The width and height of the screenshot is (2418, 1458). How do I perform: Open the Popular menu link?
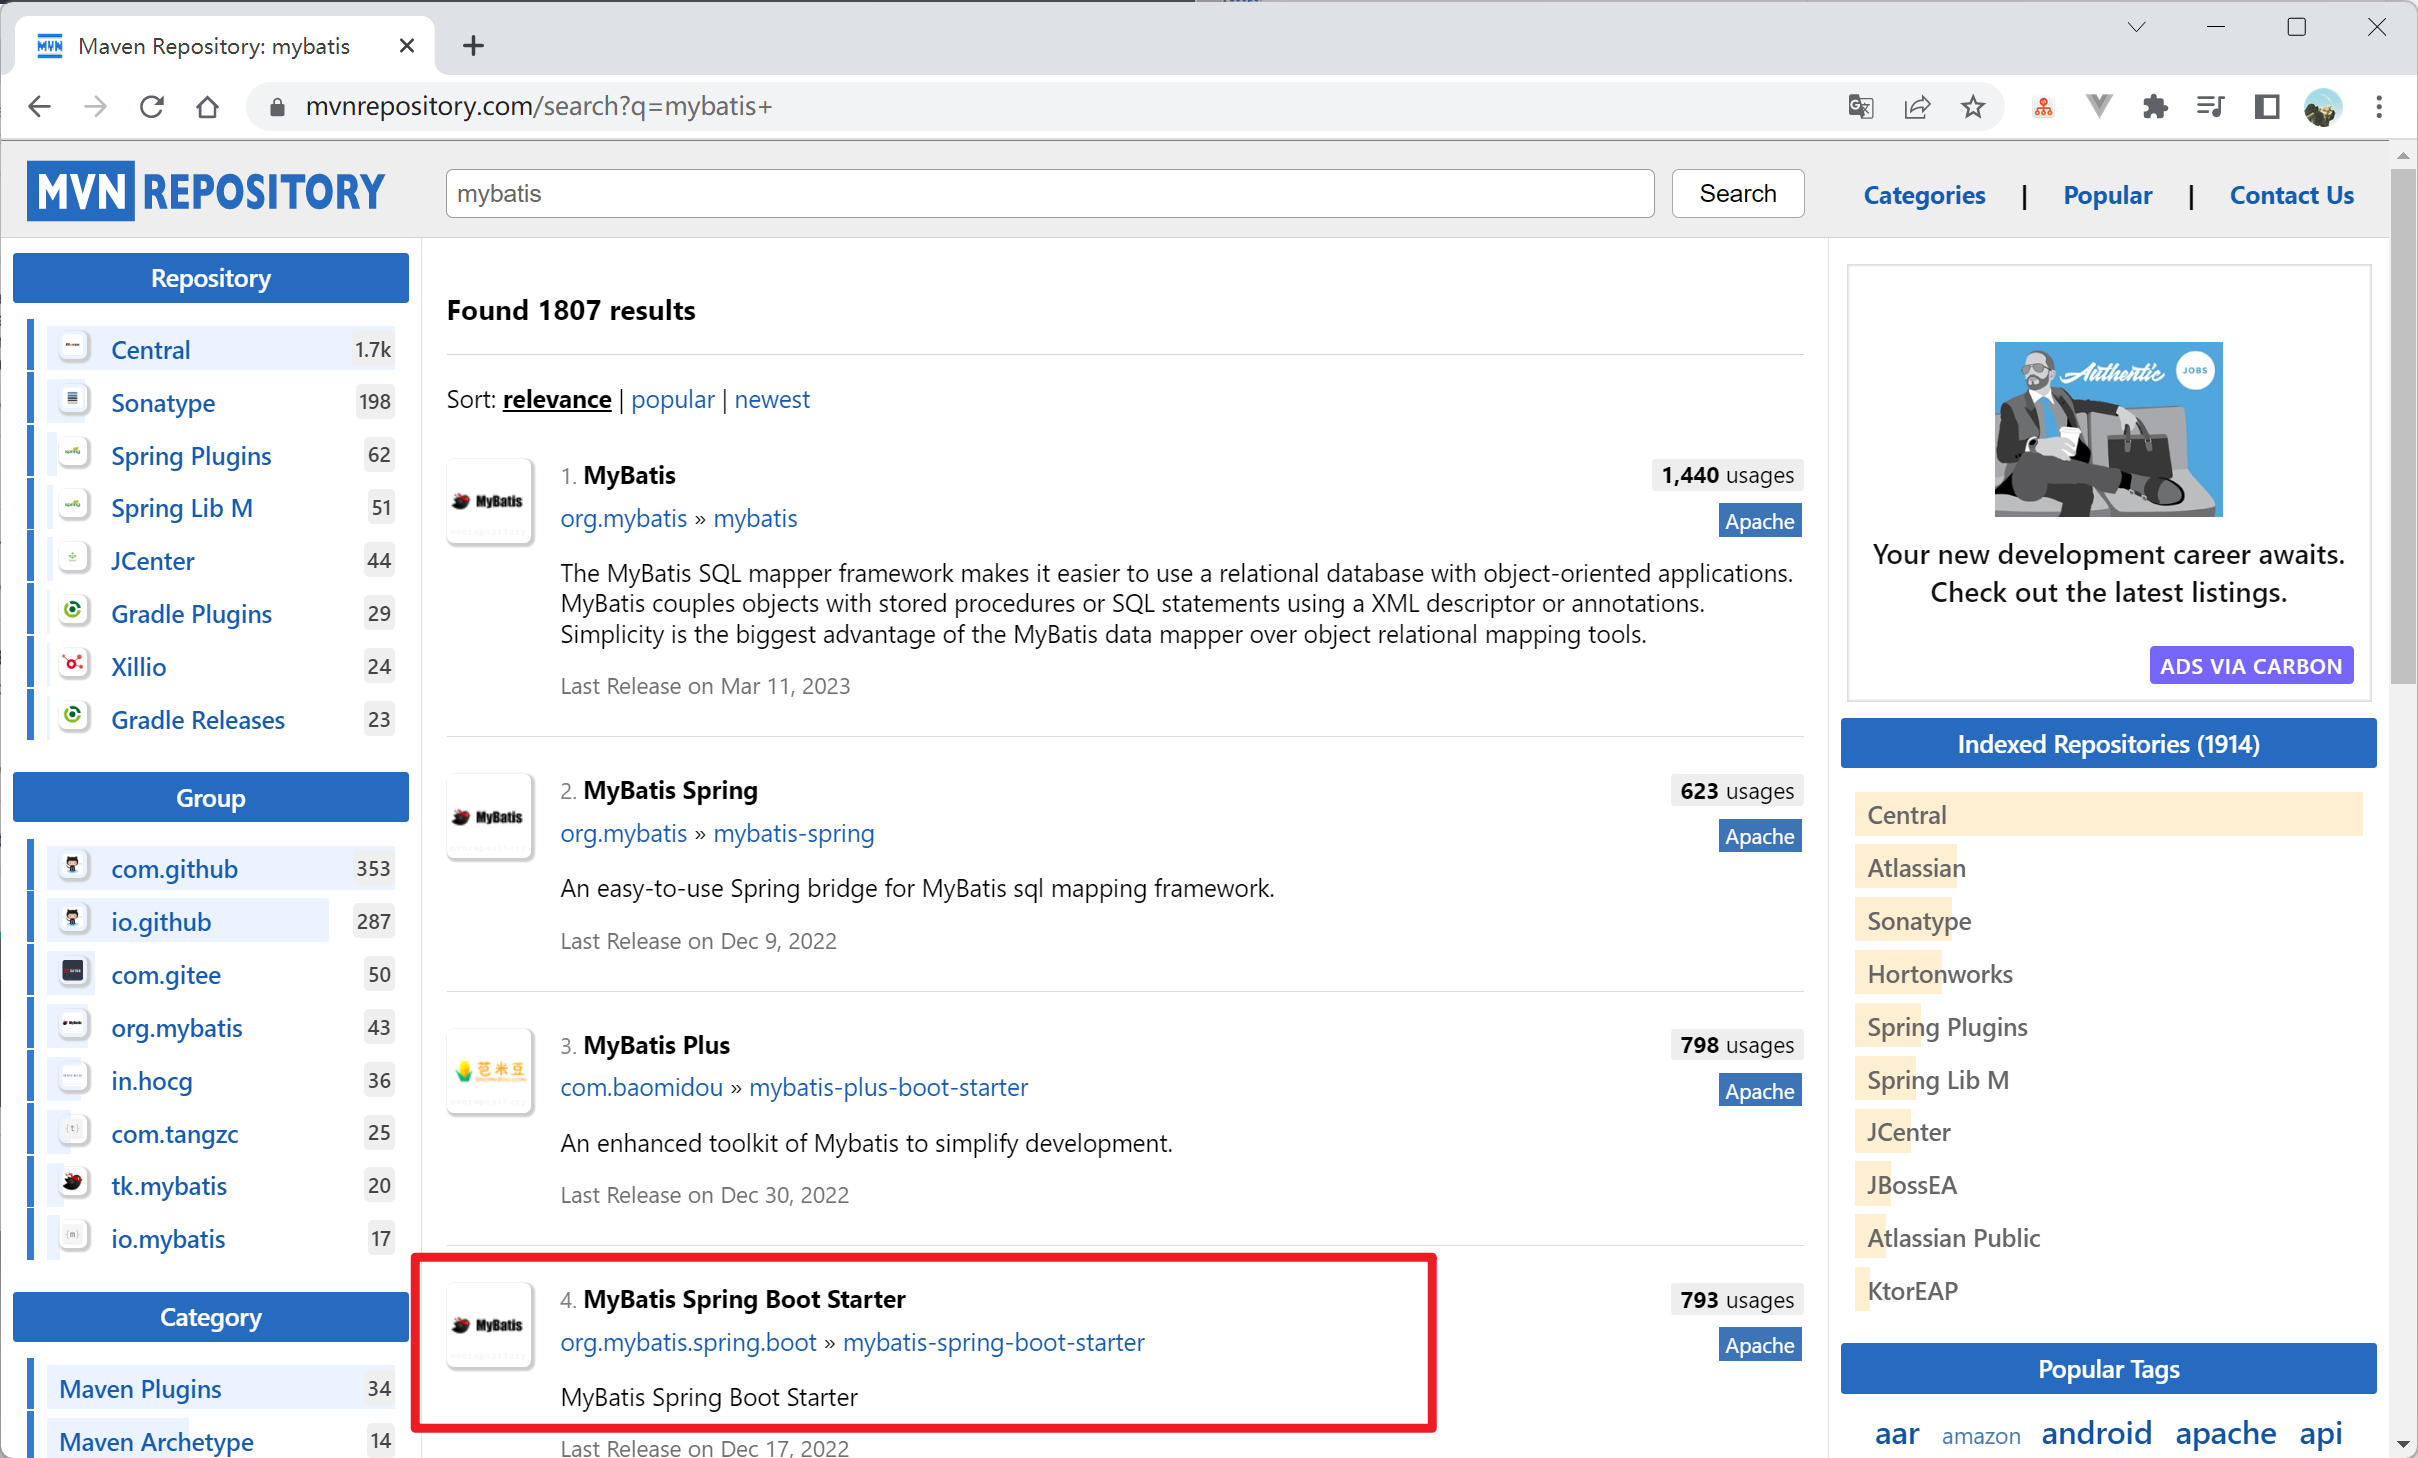pyautogui.click(x=2107, y=195)
